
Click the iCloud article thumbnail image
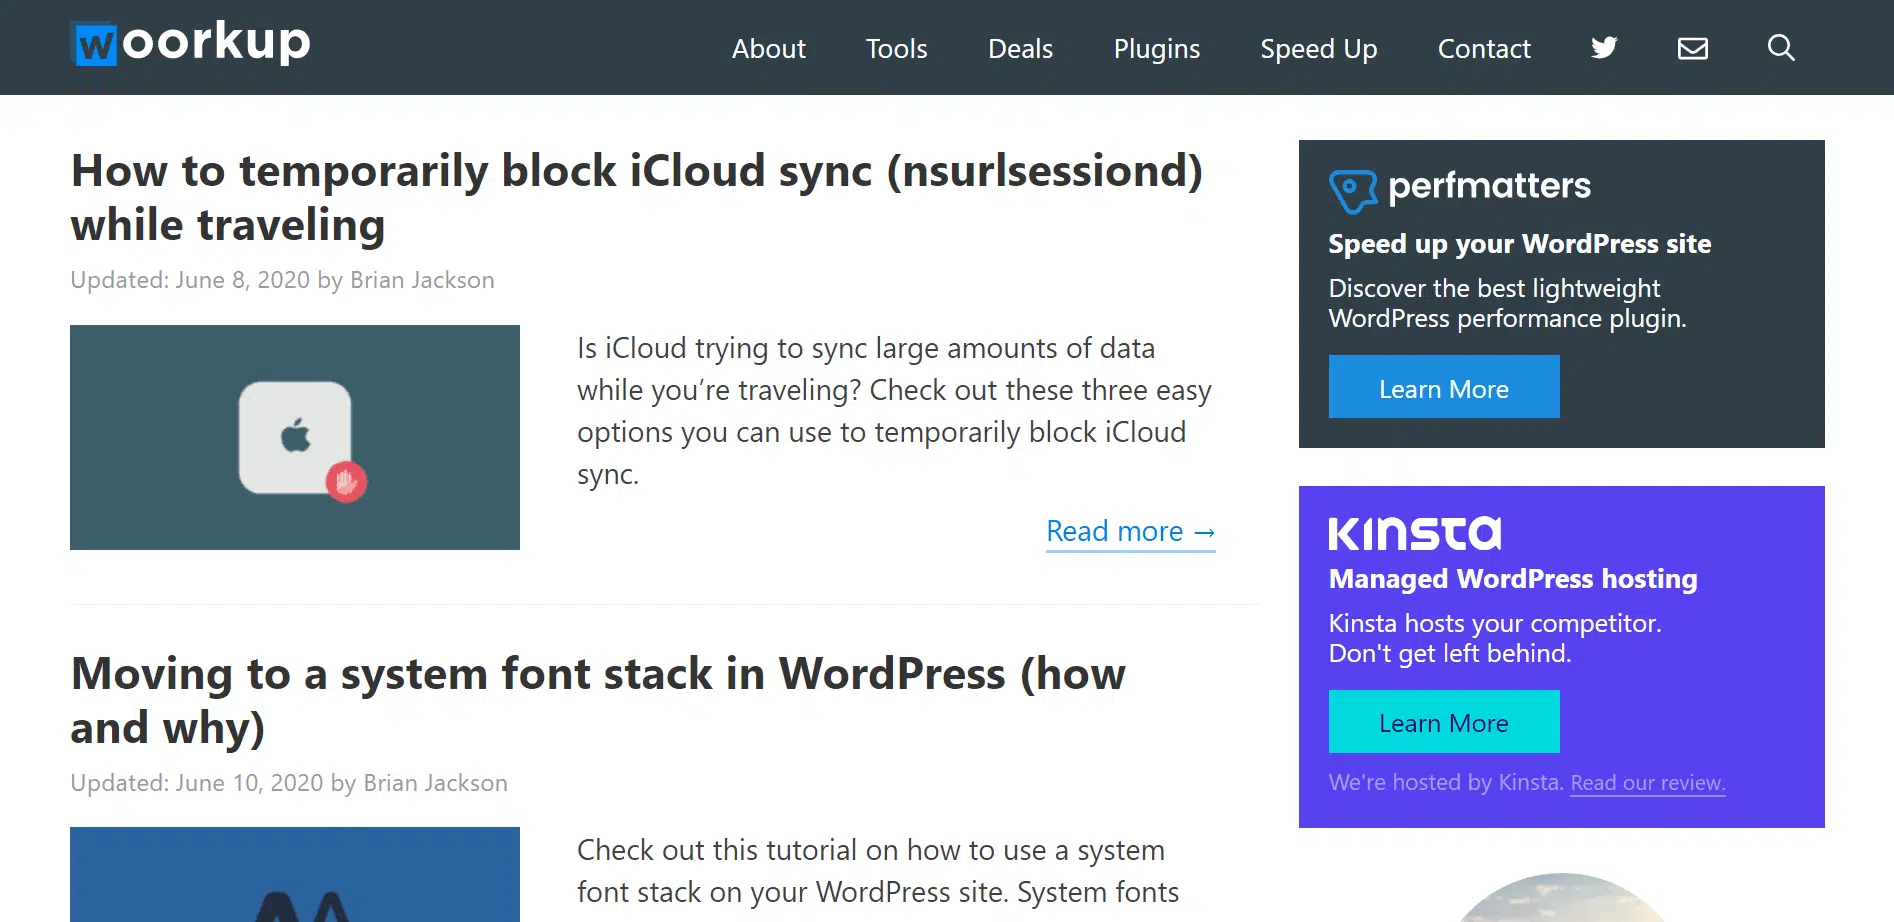(295, 437)
